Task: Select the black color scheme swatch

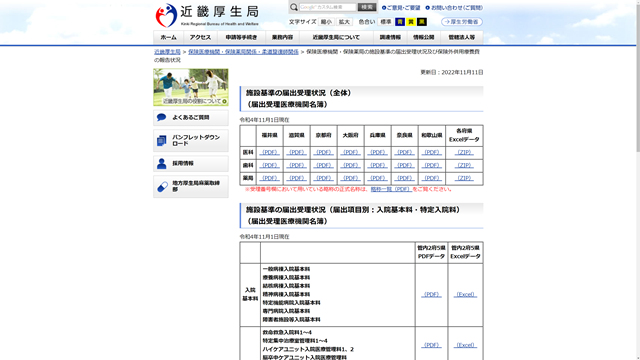Action: coord(422,22)
